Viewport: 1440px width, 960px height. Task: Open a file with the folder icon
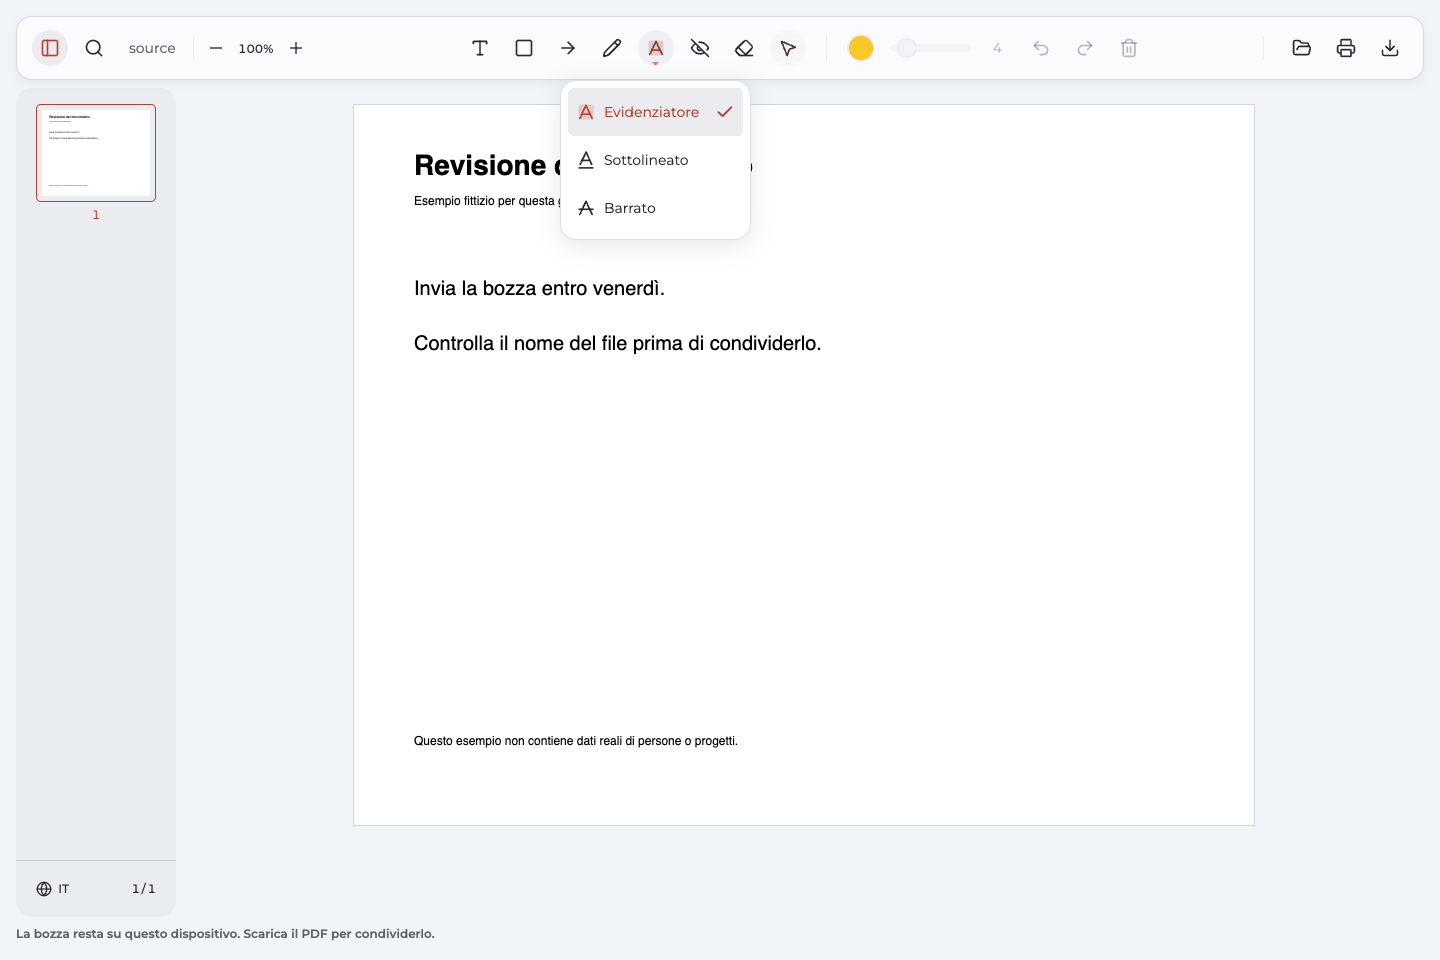tap(1302, 48)
